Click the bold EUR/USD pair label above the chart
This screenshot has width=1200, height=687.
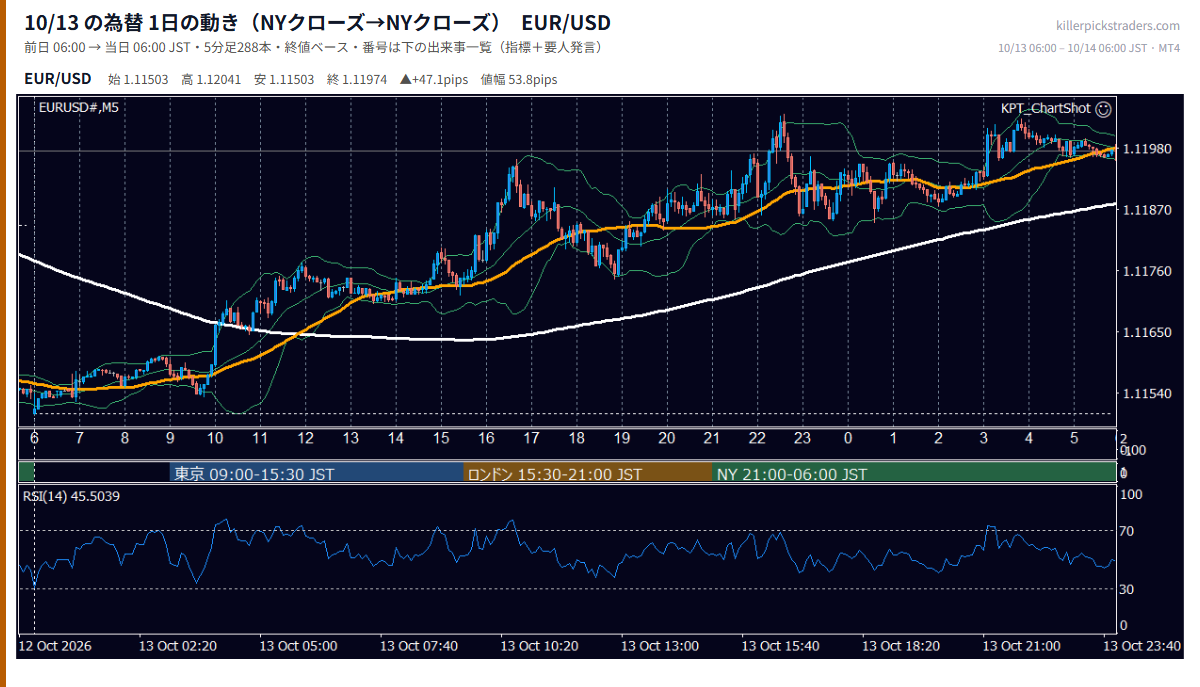[58, 78]
